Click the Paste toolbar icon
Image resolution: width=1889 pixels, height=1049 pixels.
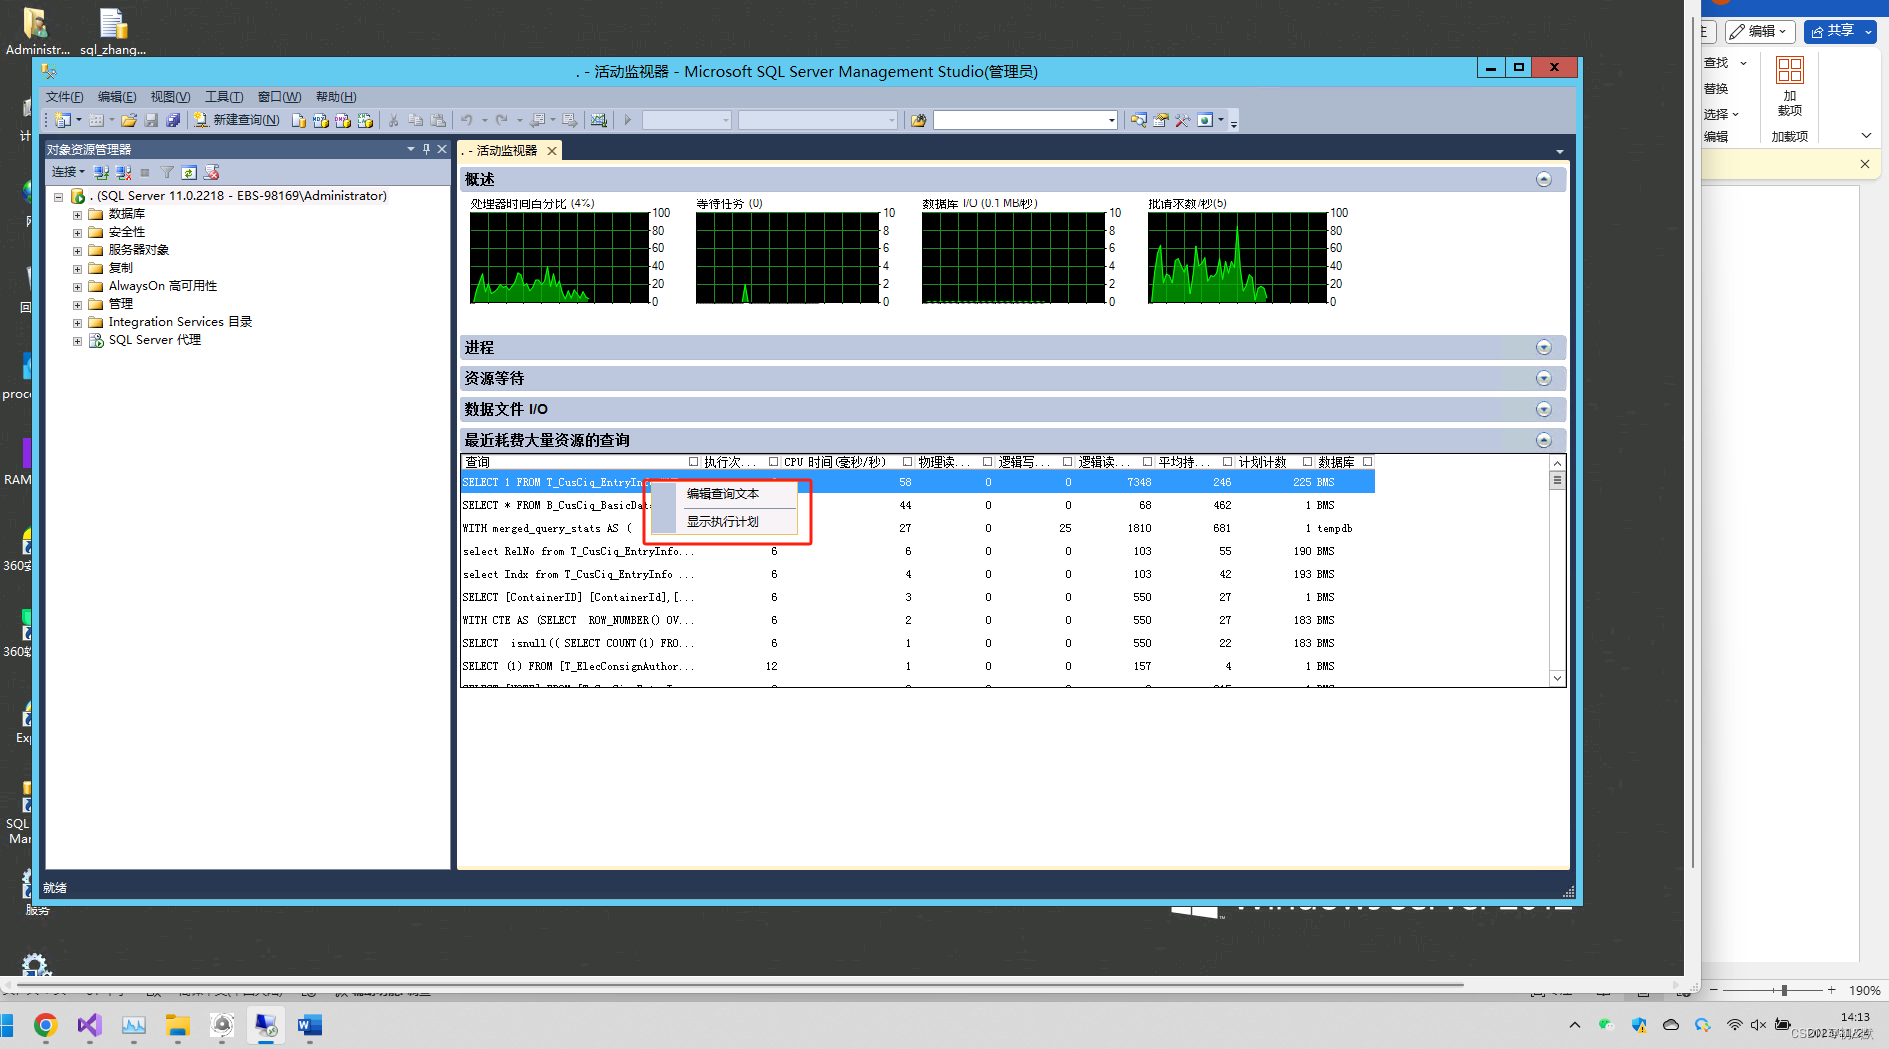[x=439, y=120]
